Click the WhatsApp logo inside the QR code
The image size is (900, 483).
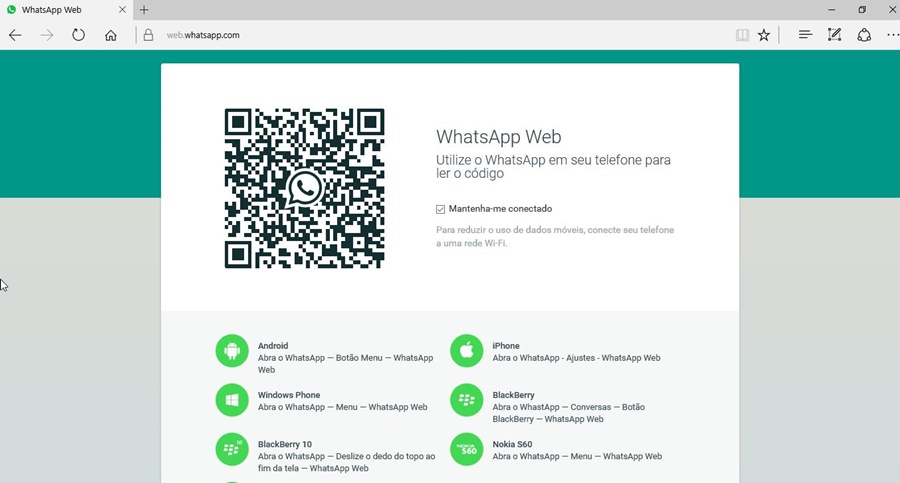click(304, 188)
